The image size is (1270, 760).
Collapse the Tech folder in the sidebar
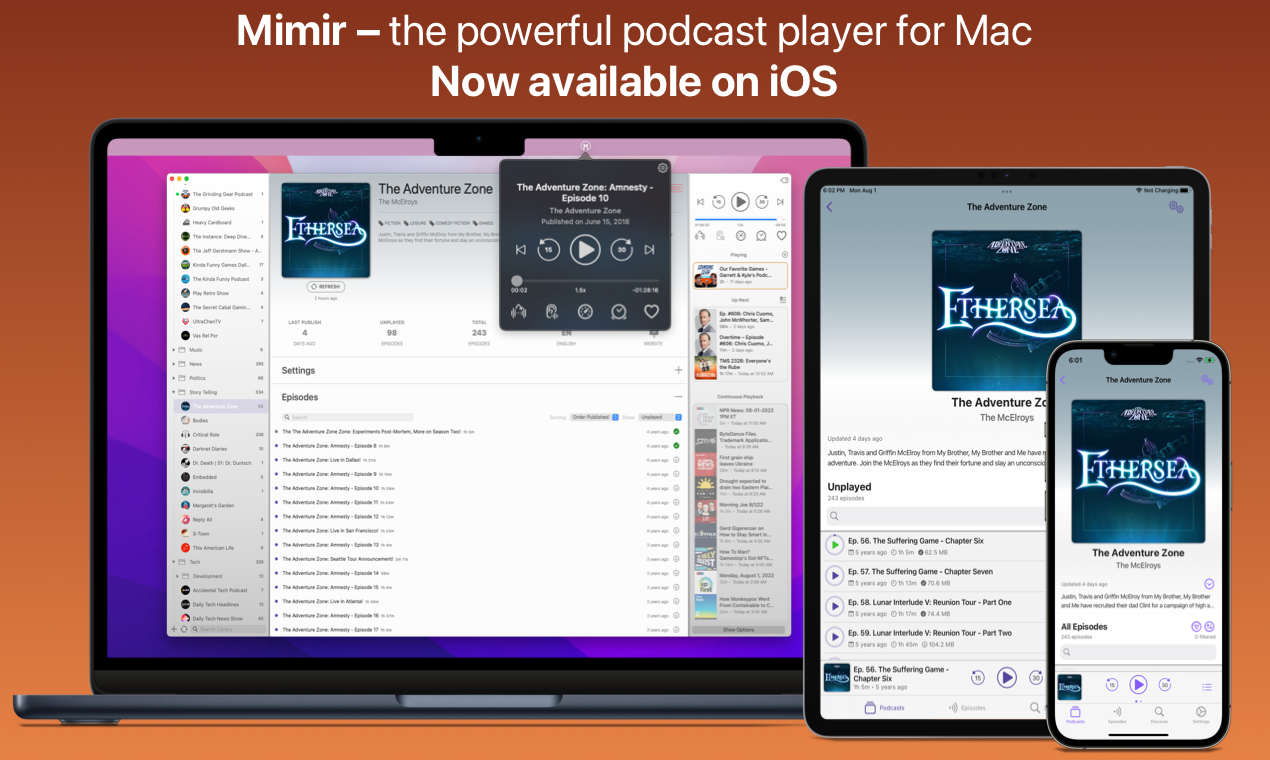(174, 562)
